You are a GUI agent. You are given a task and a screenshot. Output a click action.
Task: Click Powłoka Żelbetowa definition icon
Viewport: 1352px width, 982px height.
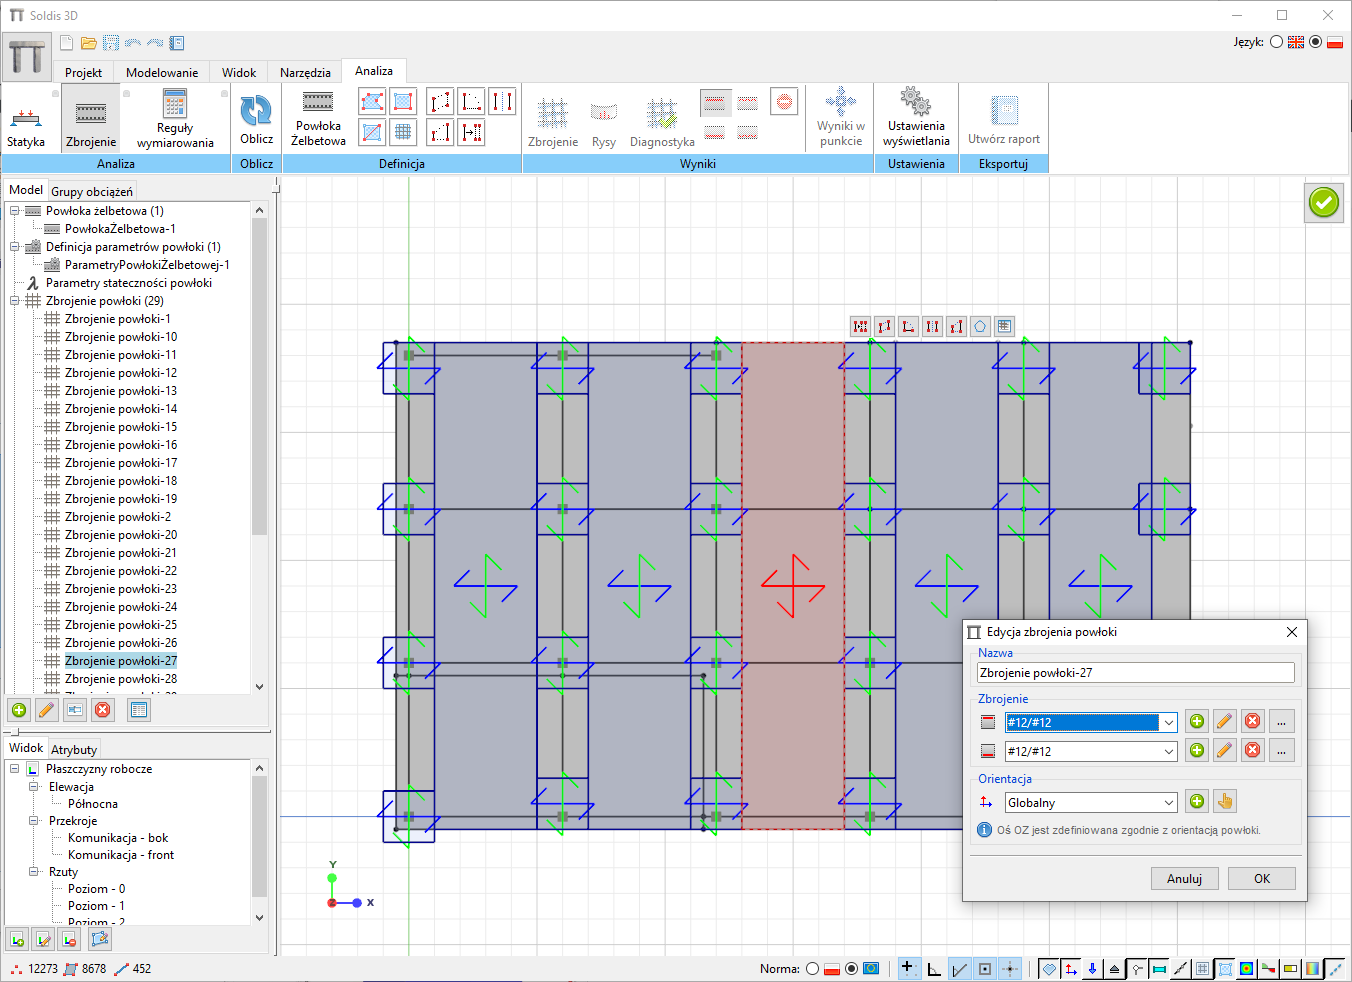tap(318, 102)
